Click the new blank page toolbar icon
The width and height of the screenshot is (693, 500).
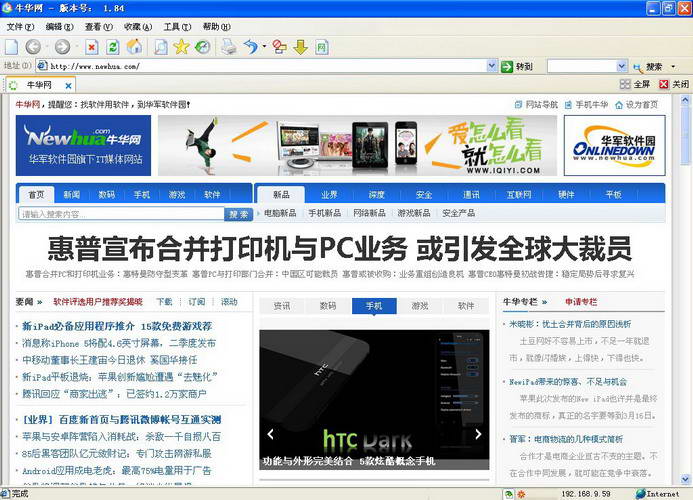pos(11,47)
